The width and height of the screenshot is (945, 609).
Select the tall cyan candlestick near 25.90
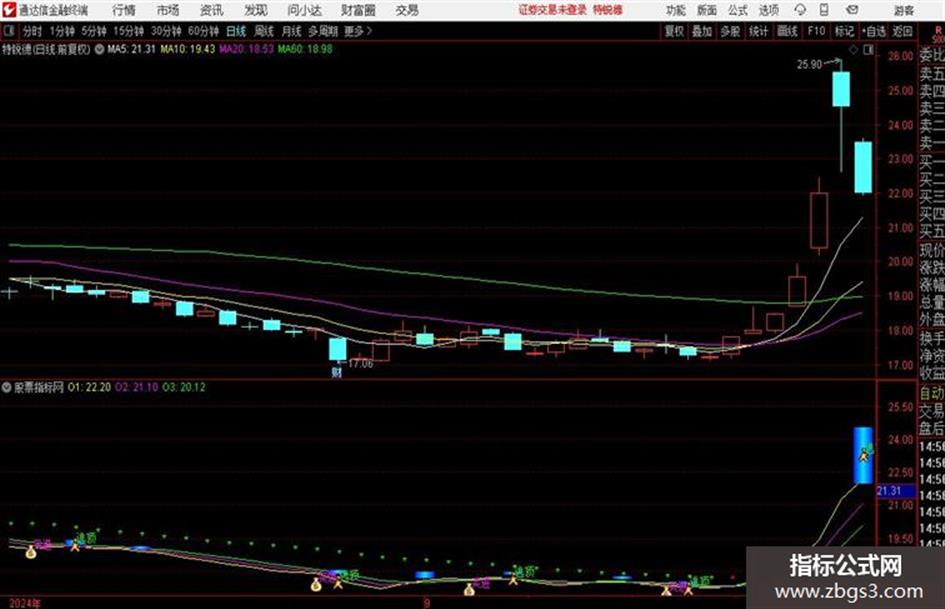[x=841, y=89]
